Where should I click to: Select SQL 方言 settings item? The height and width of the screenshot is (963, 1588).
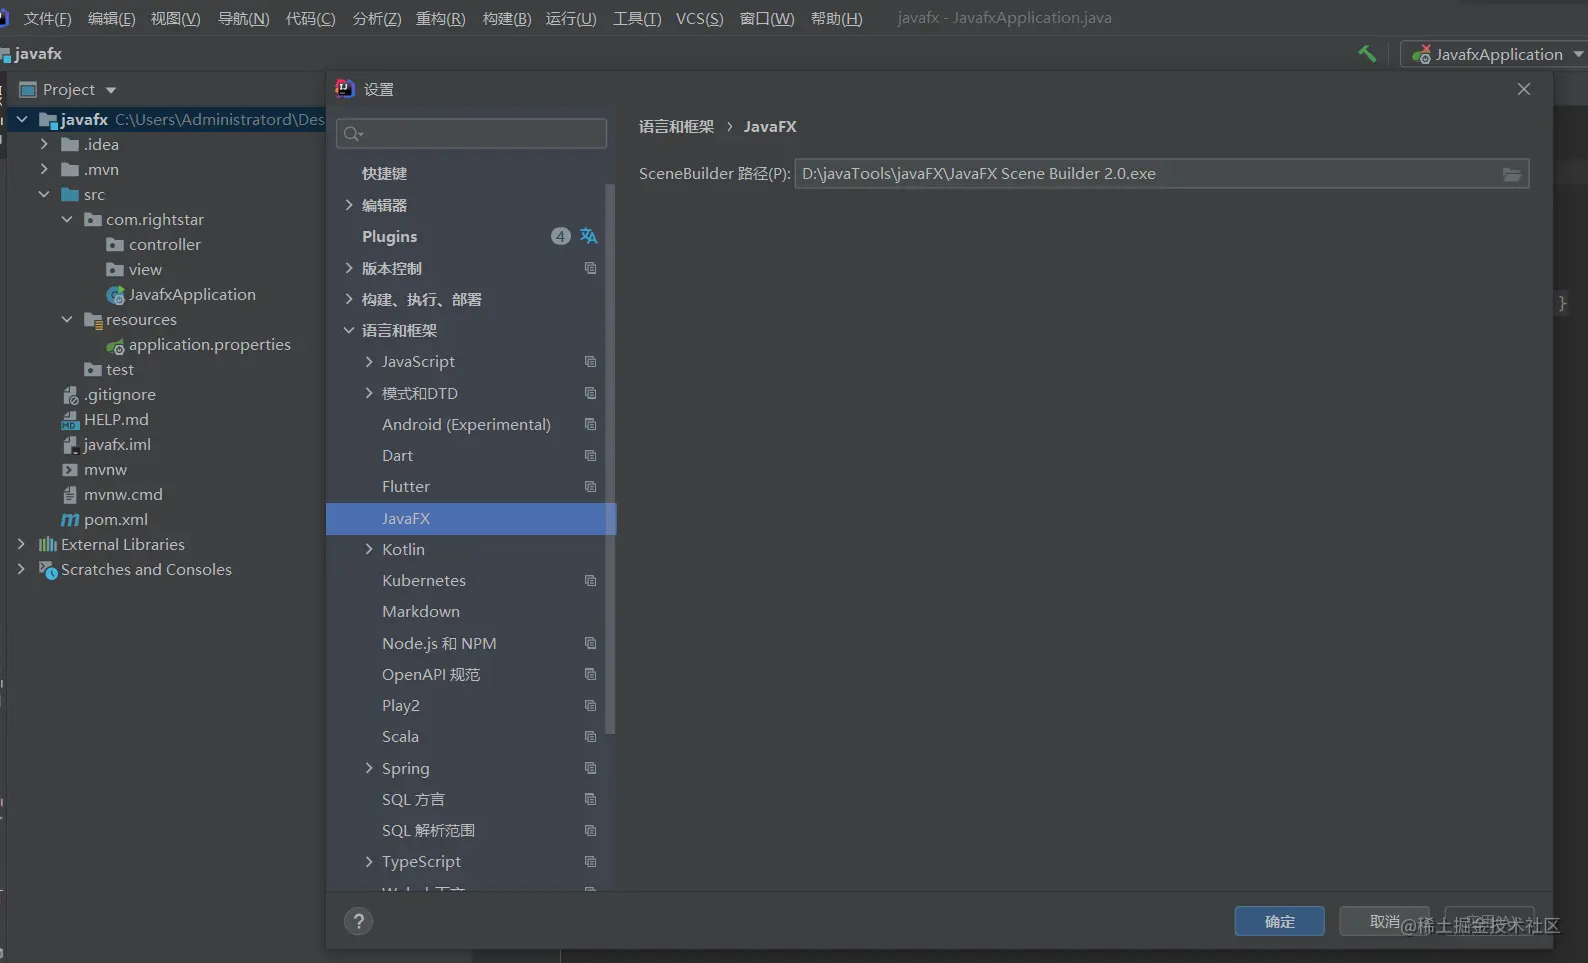tap(413, 799)
